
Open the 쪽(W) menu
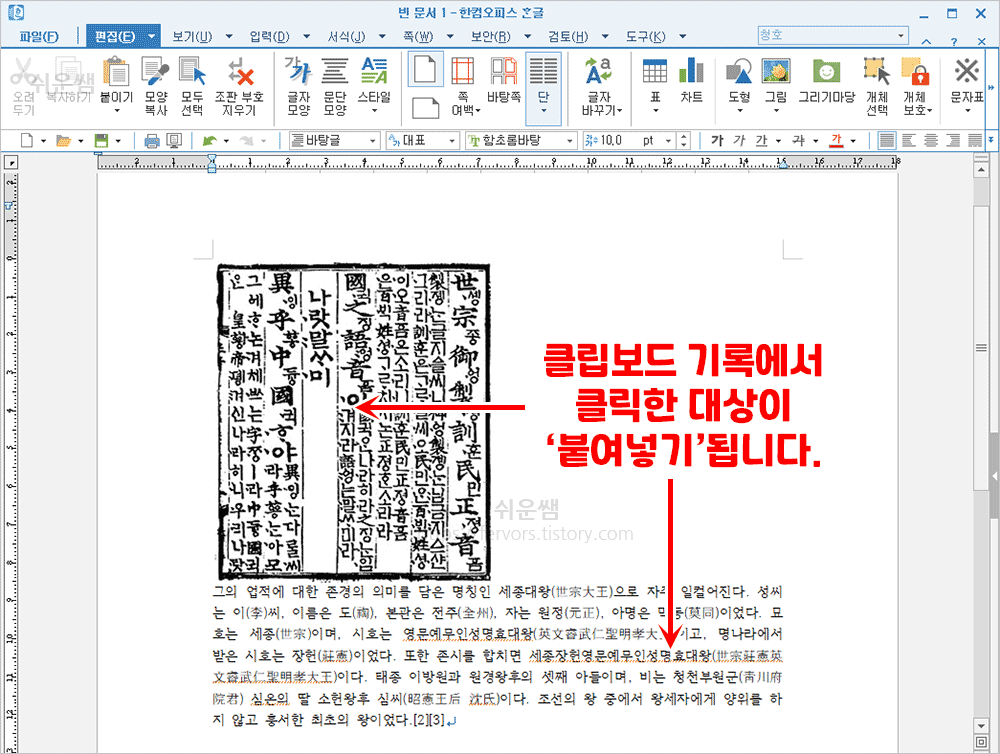[418, 36]
